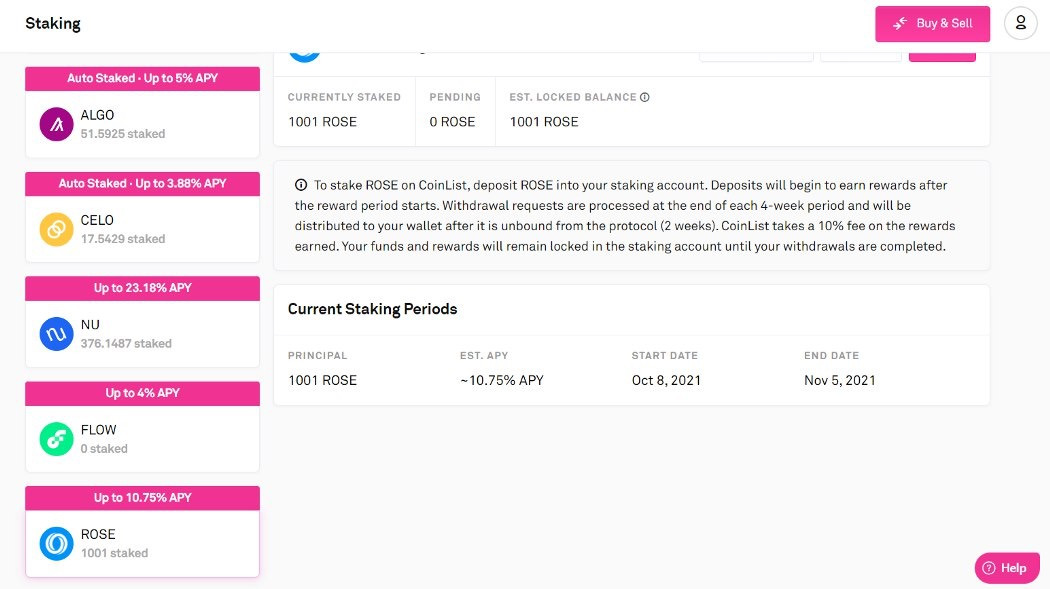Click 'Up to 23.18% APY' banner
The height and width of the screenshot is (589, 1050).
click(142, 288)
